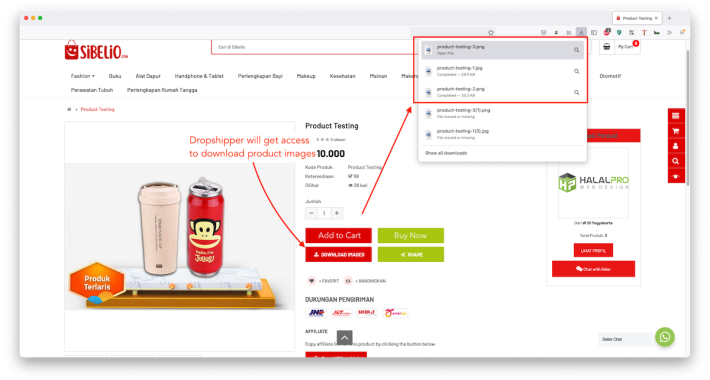Open Perawatan Tubuh category
710x380 pixels.
(x=92, y=90)
